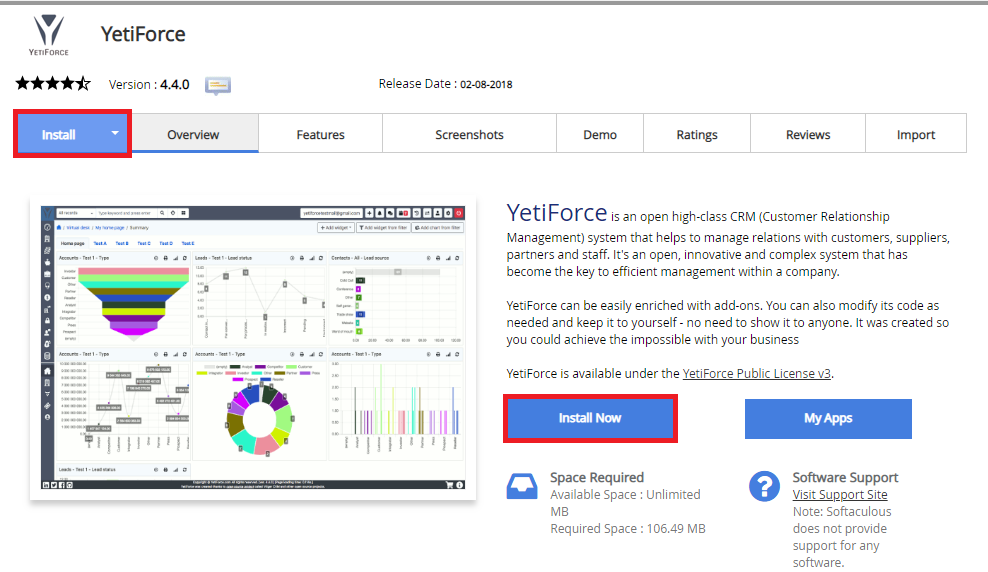Click the Software Support question mark icon
988x572 pixels.
pos(764,486)
